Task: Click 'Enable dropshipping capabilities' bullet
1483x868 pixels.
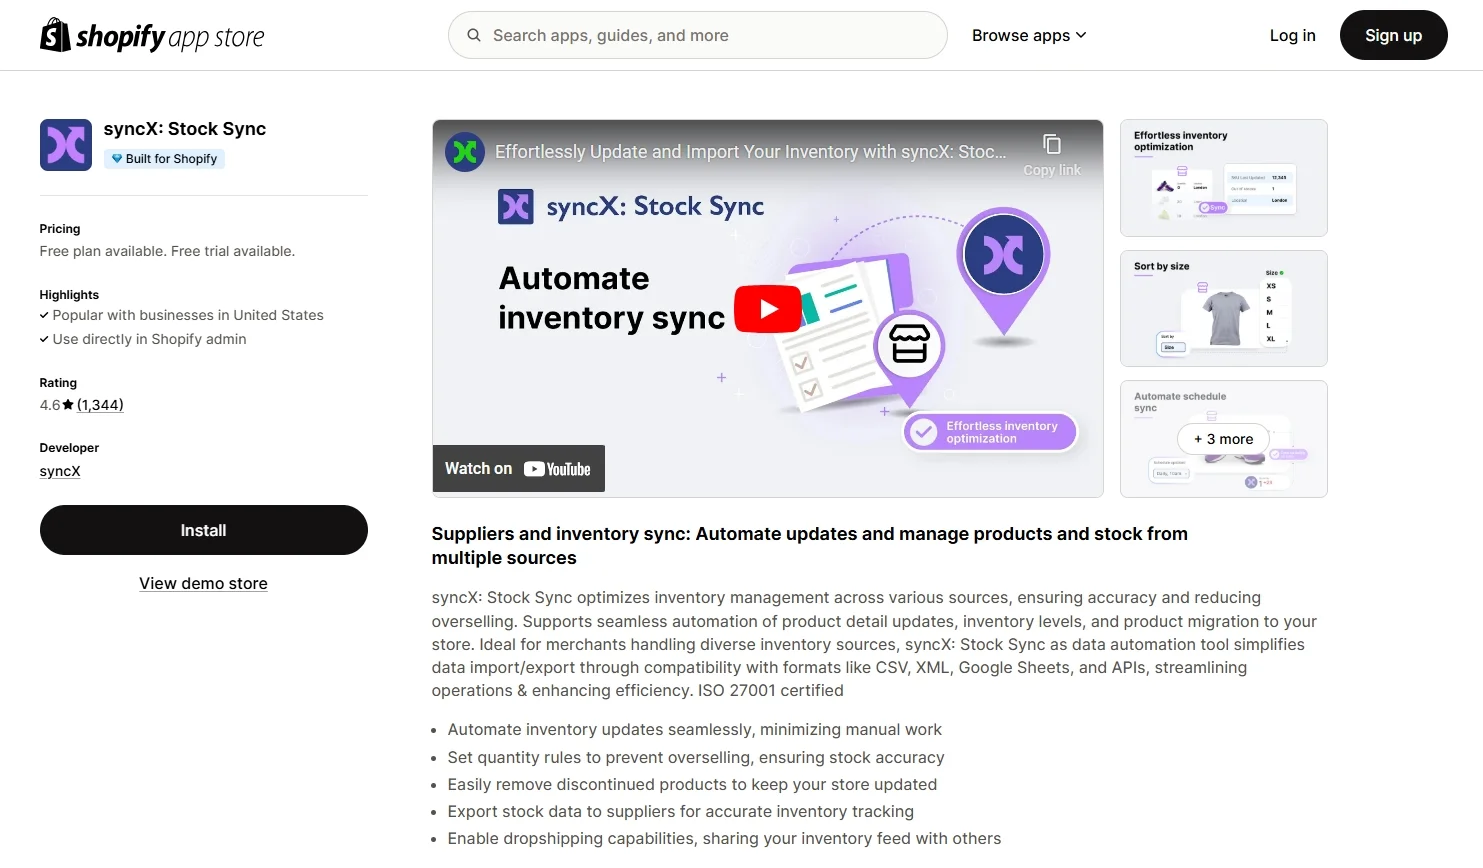Action: point(724,839)
